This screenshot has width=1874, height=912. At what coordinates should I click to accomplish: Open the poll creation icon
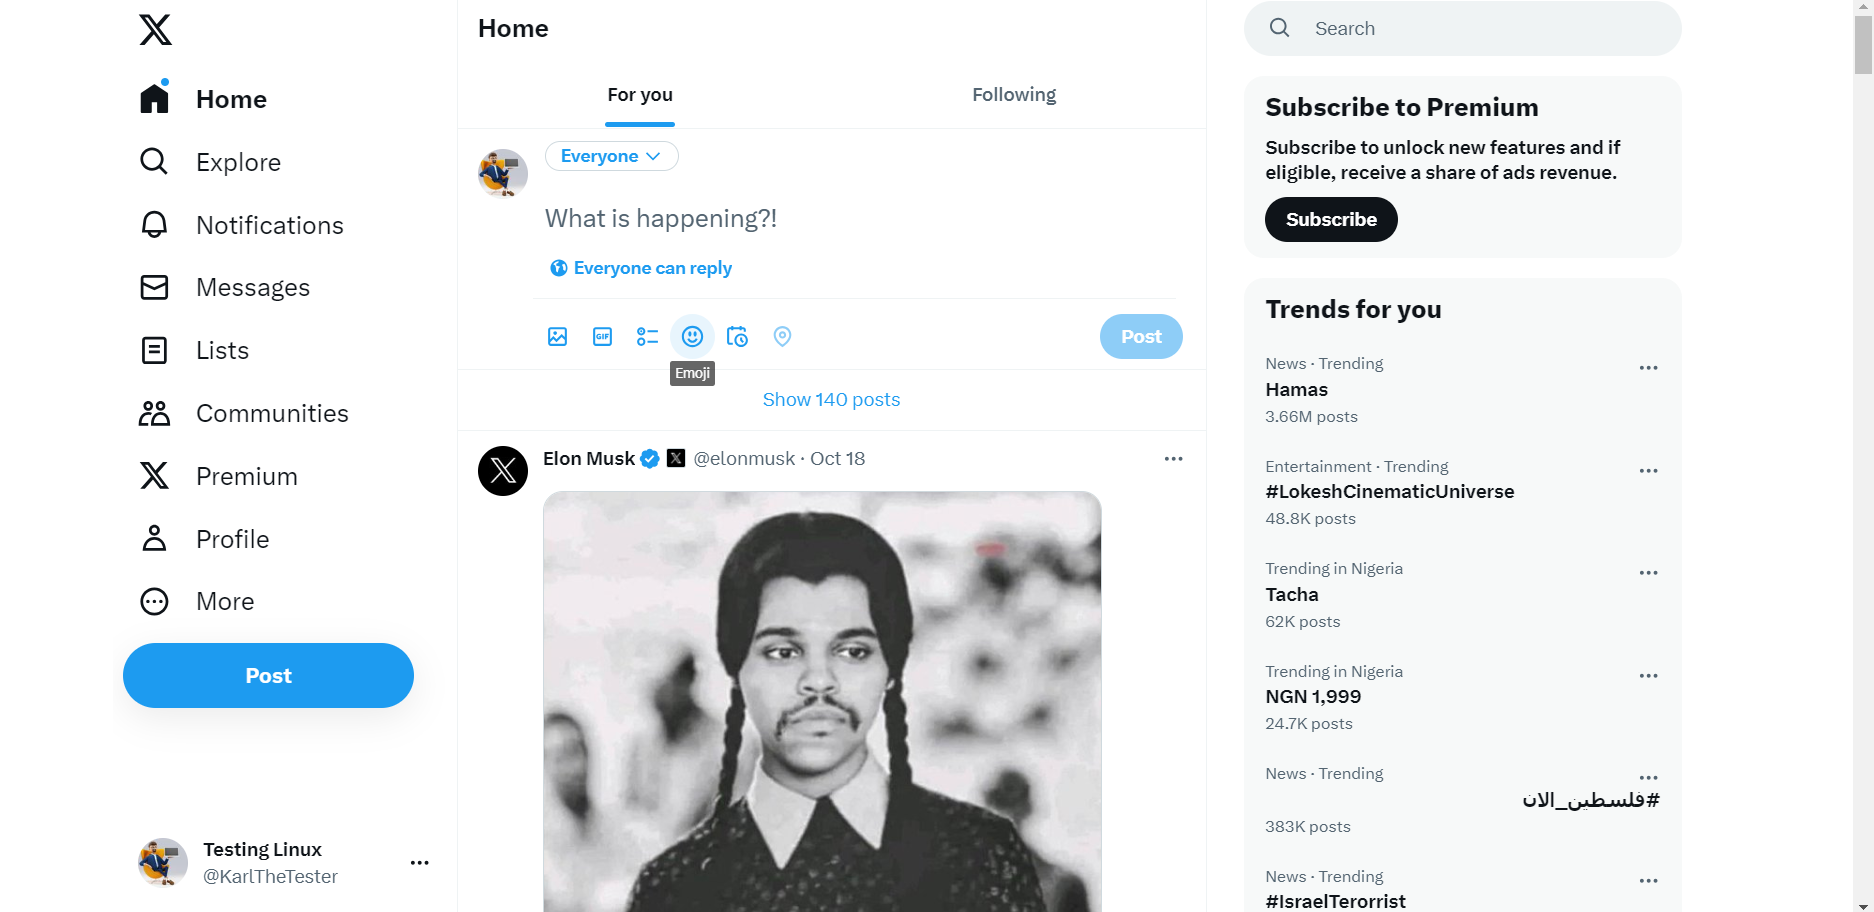coord(647,336)
